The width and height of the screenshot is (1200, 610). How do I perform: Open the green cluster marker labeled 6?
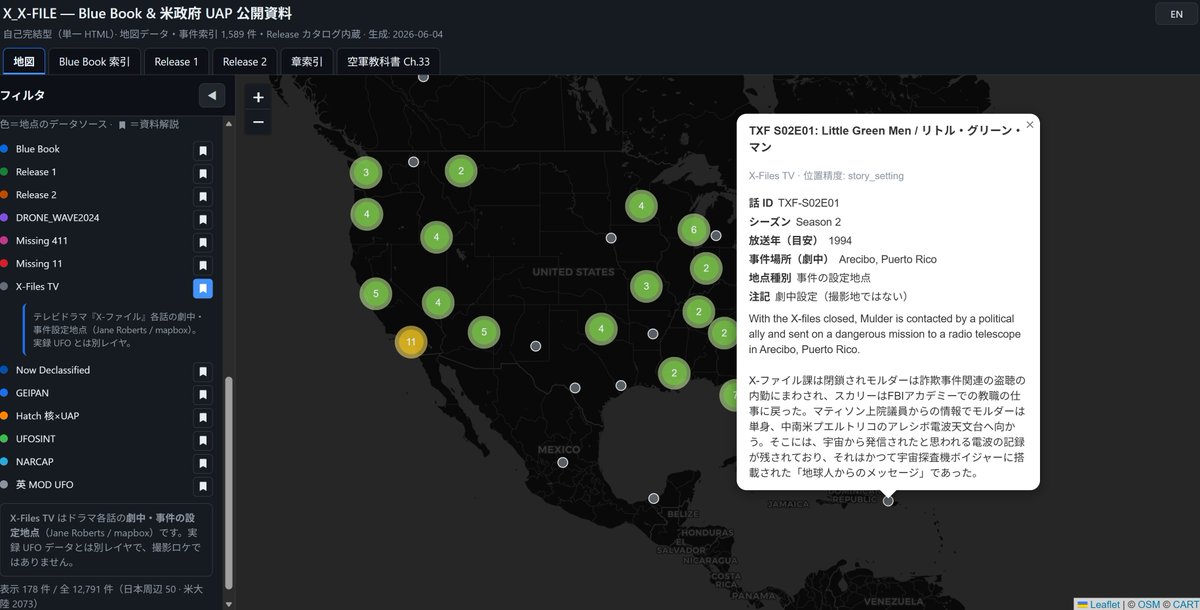(x=693, y=230)
